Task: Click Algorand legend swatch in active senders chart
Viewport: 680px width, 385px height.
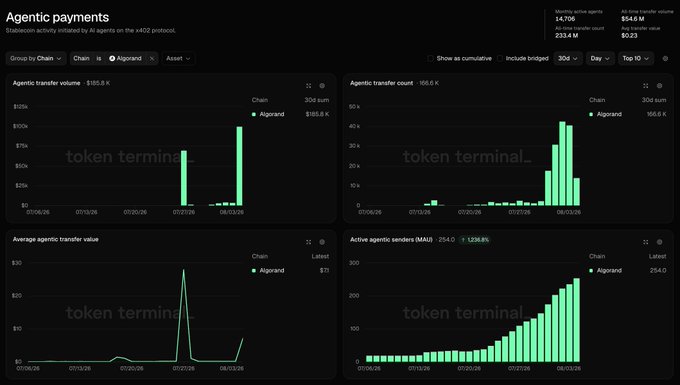Action: (591, 271)
